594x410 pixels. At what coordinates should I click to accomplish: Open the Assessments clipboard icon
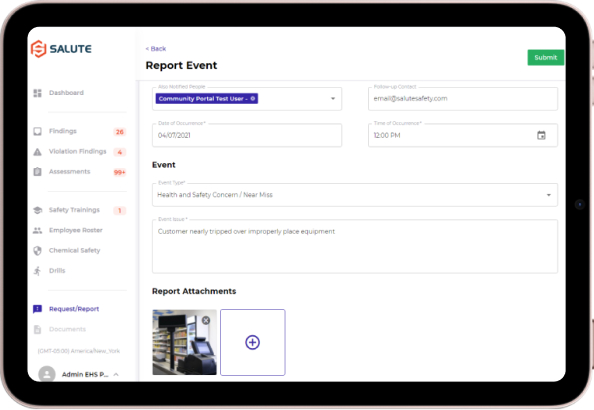coord(38,172)
